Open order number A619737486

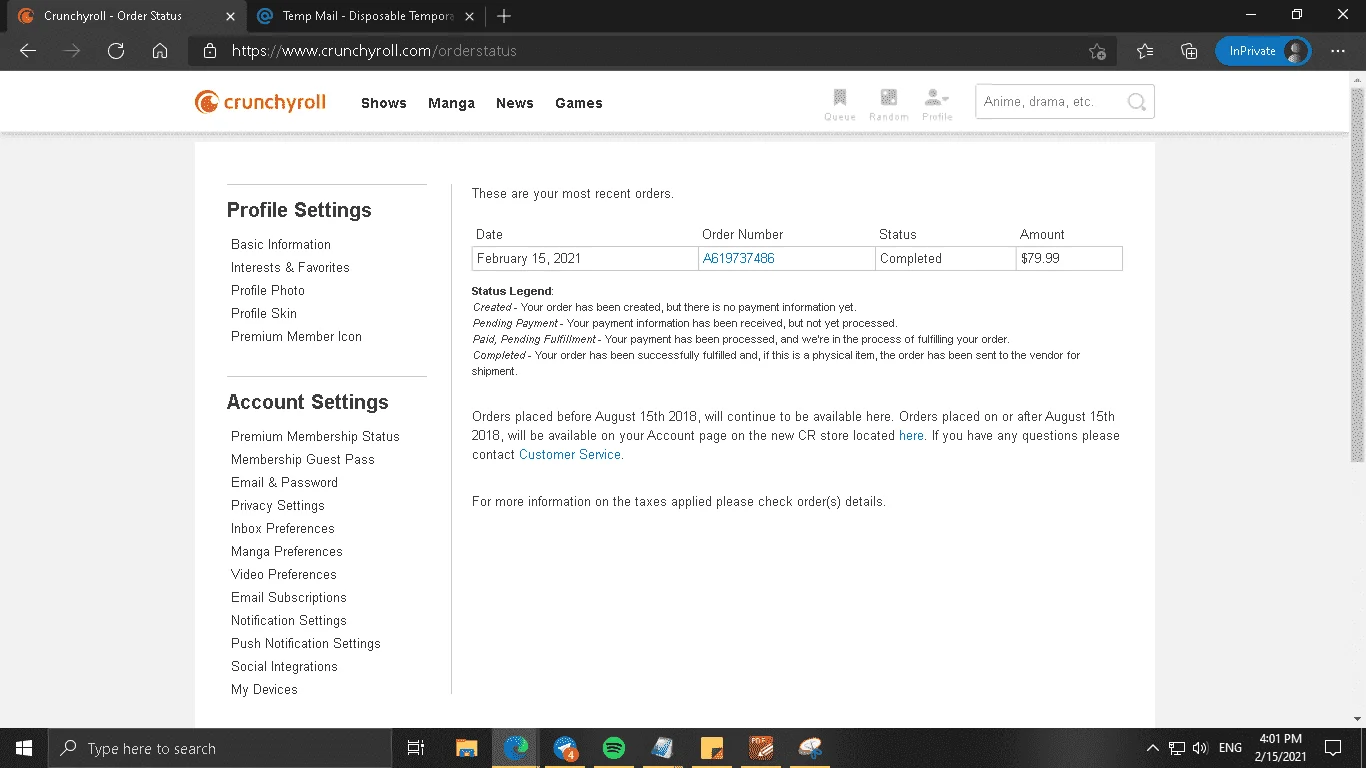[x=738, y=258]
